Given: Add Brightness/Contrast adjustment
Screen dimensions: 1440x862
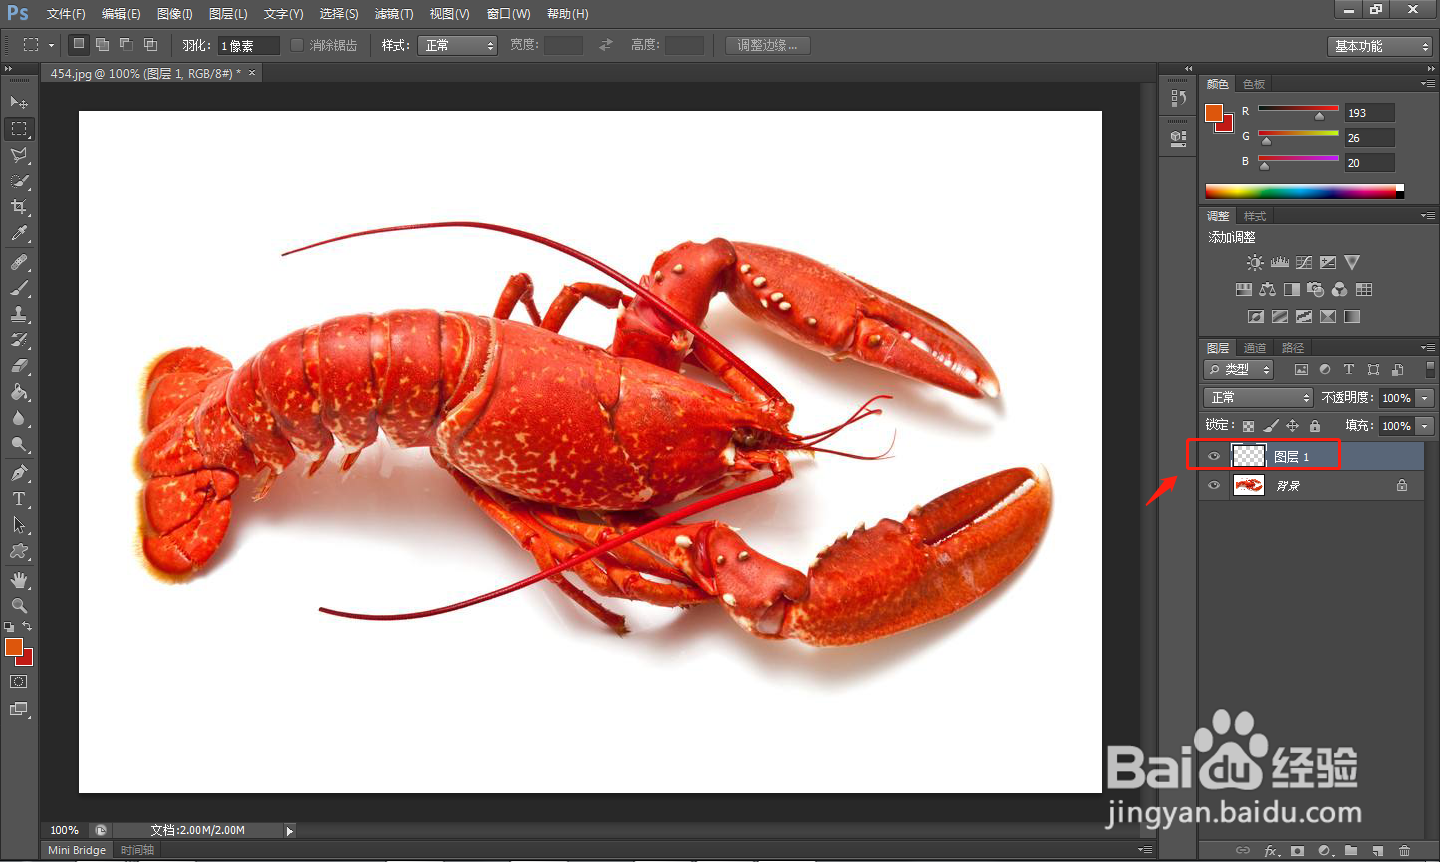Looking at the screenshot, I should pos(1255,263).
